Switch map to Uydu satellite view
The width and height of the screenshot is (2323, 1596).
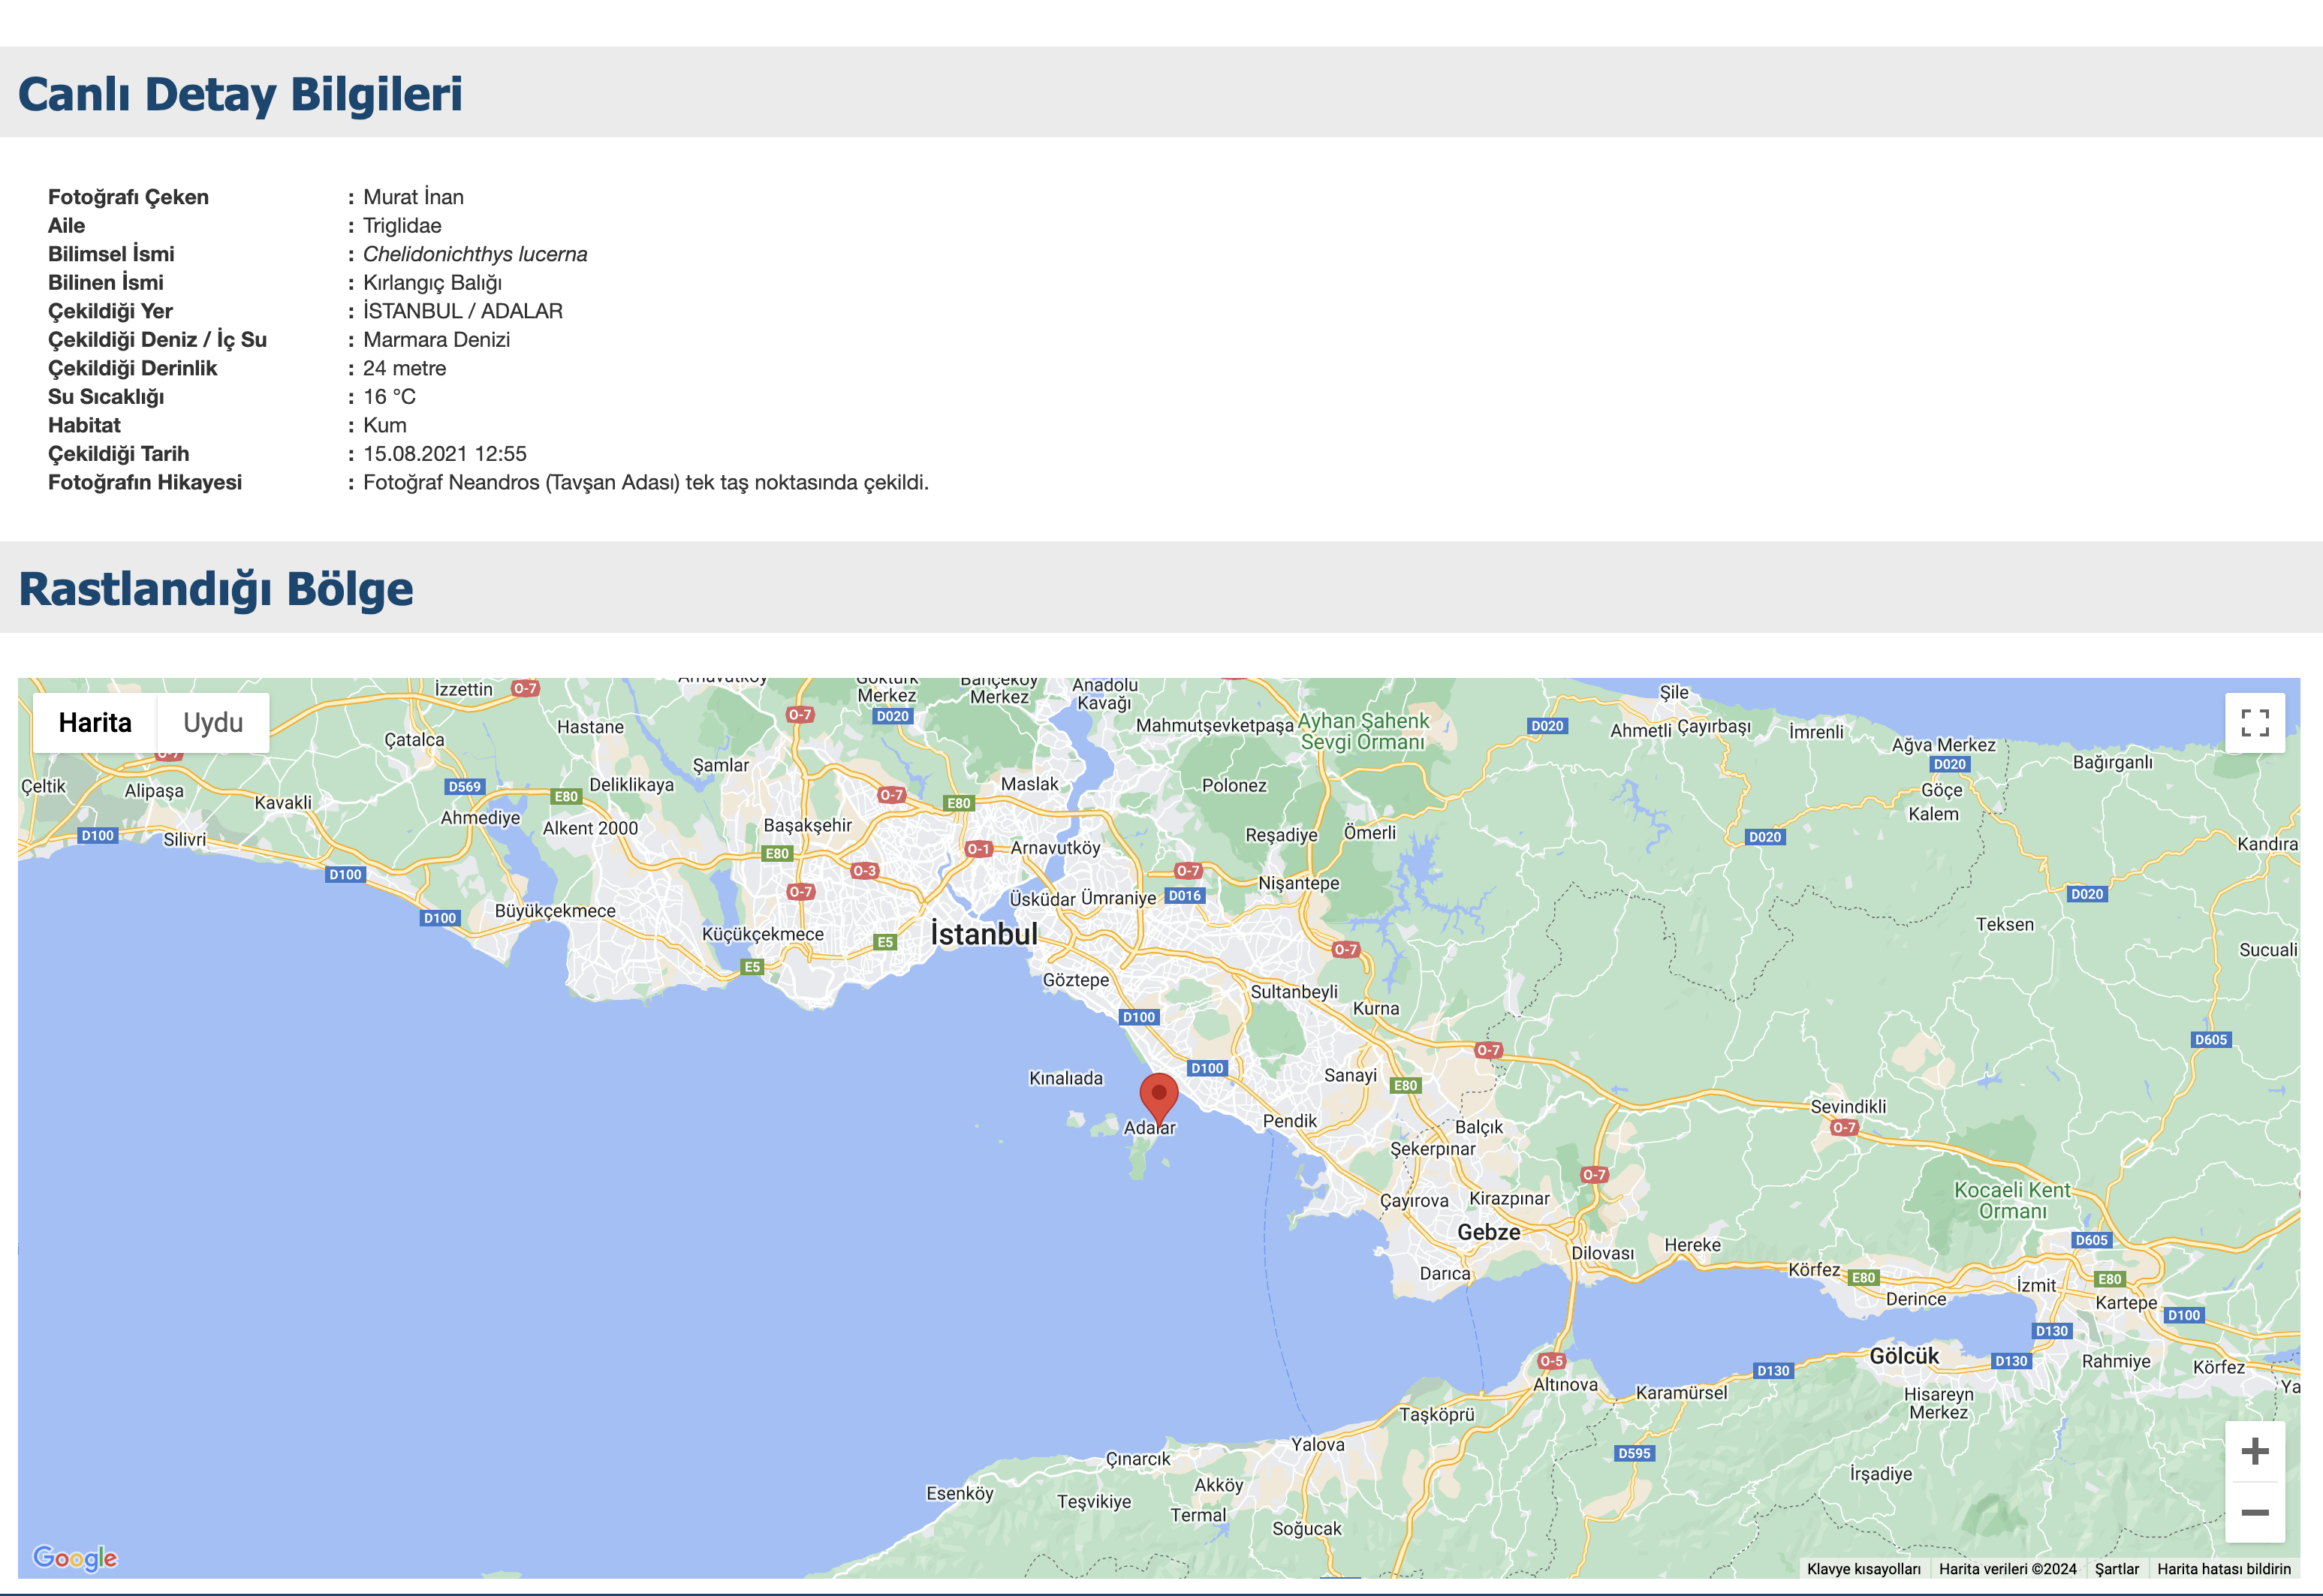[213, 722]
